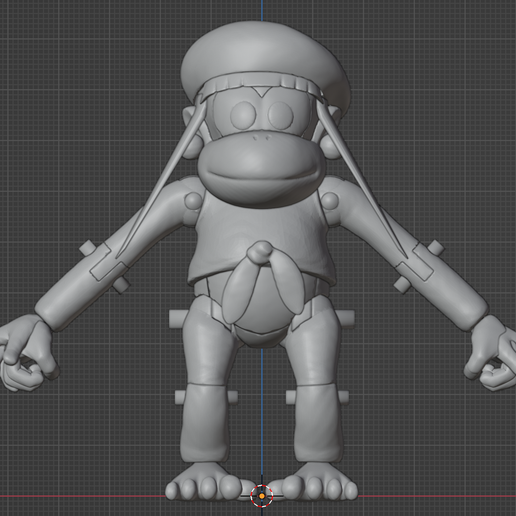Select the shoulder joint ball at screen right
Image resolution: width=516 pixels, height=516 pixels.
pyautogui.click(x=330, y=201)
